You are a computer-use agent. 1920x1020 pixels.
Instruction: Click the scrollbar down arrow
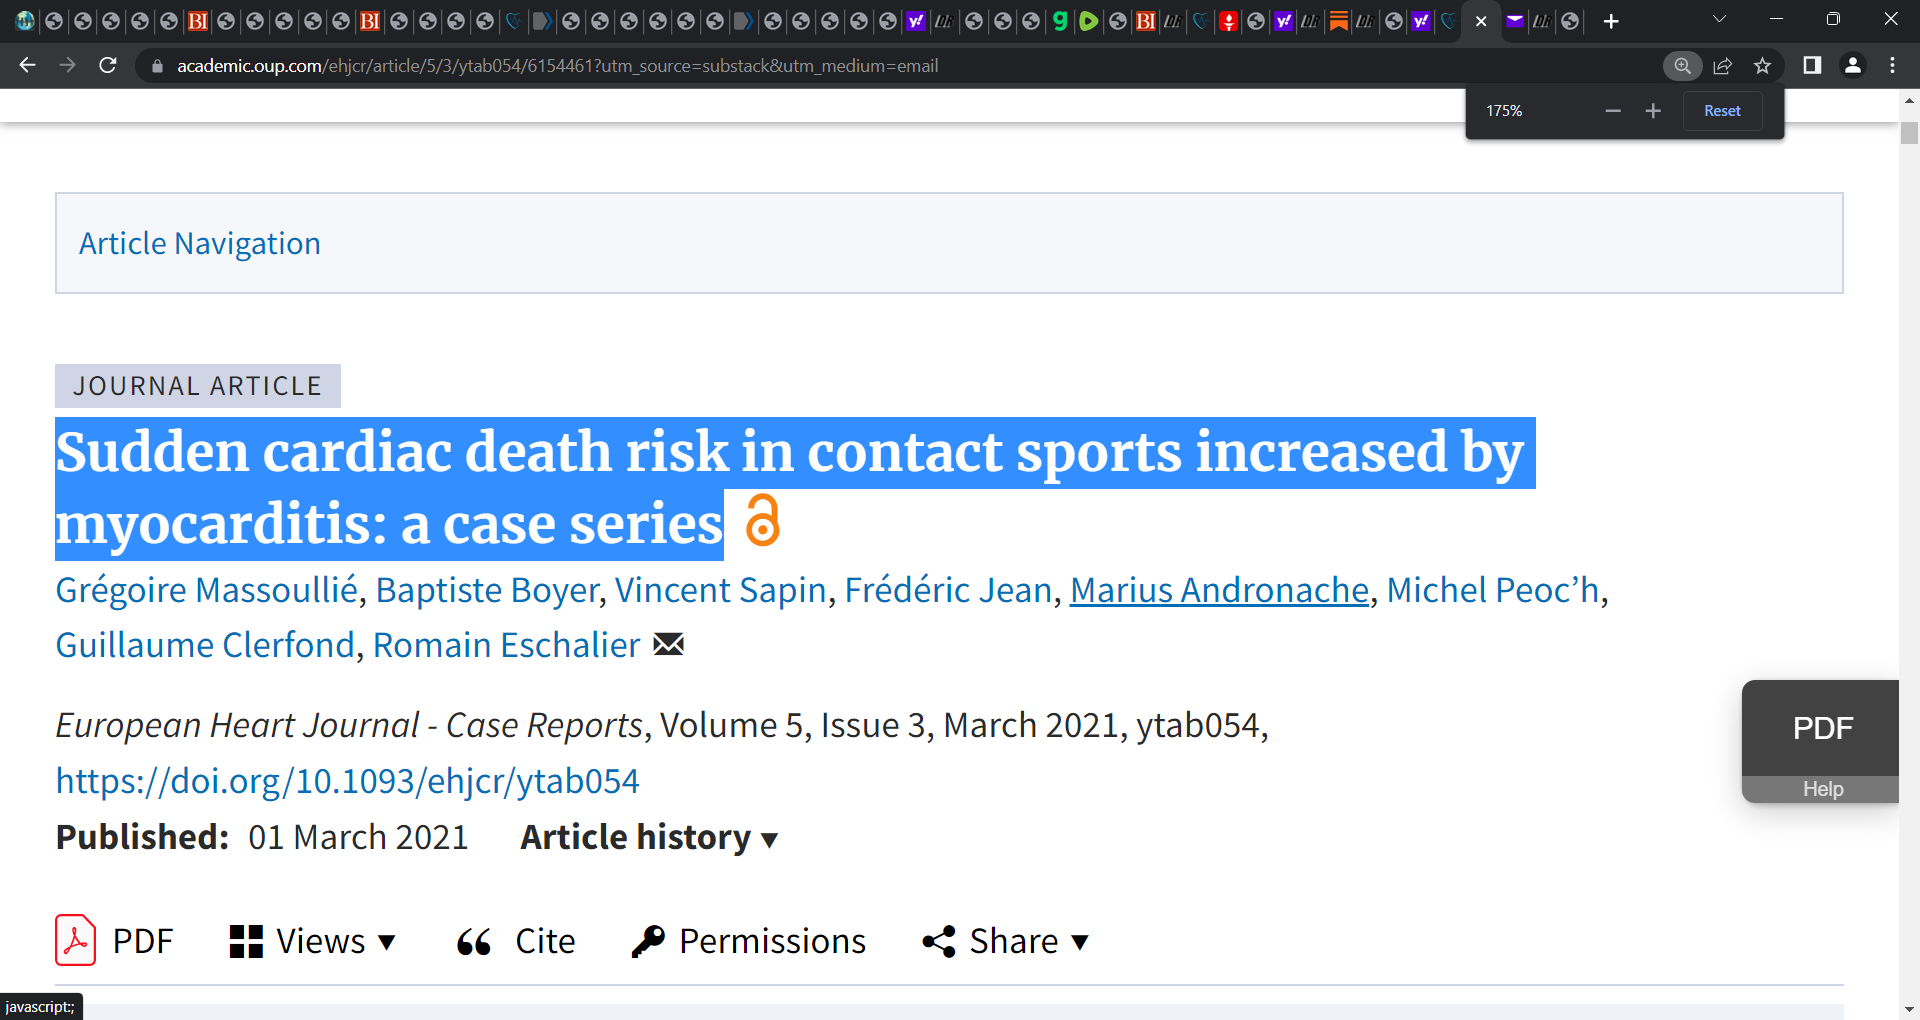(x=1909, y=1009)
